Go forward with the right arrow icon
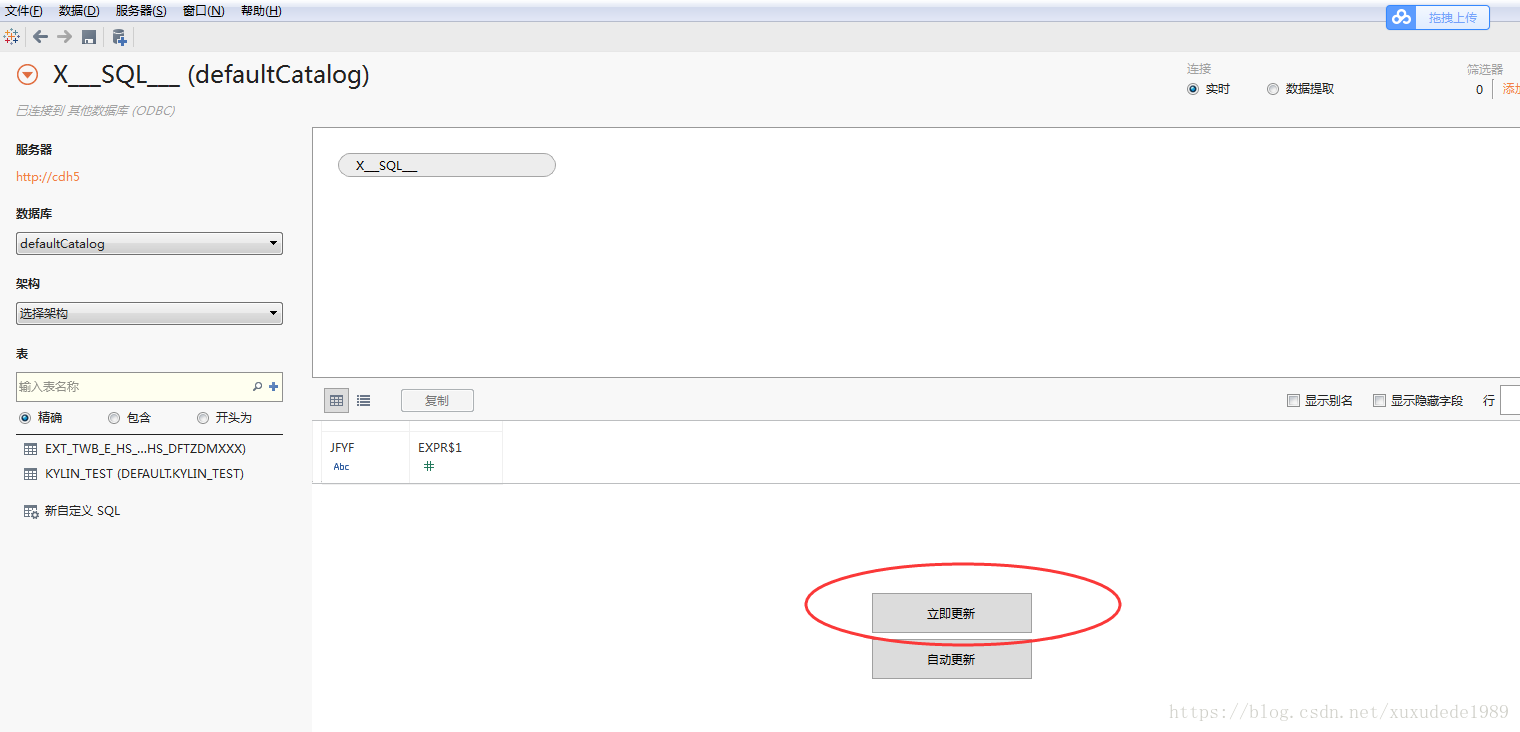Viewport: 1520px width, 732px height. 64,37
